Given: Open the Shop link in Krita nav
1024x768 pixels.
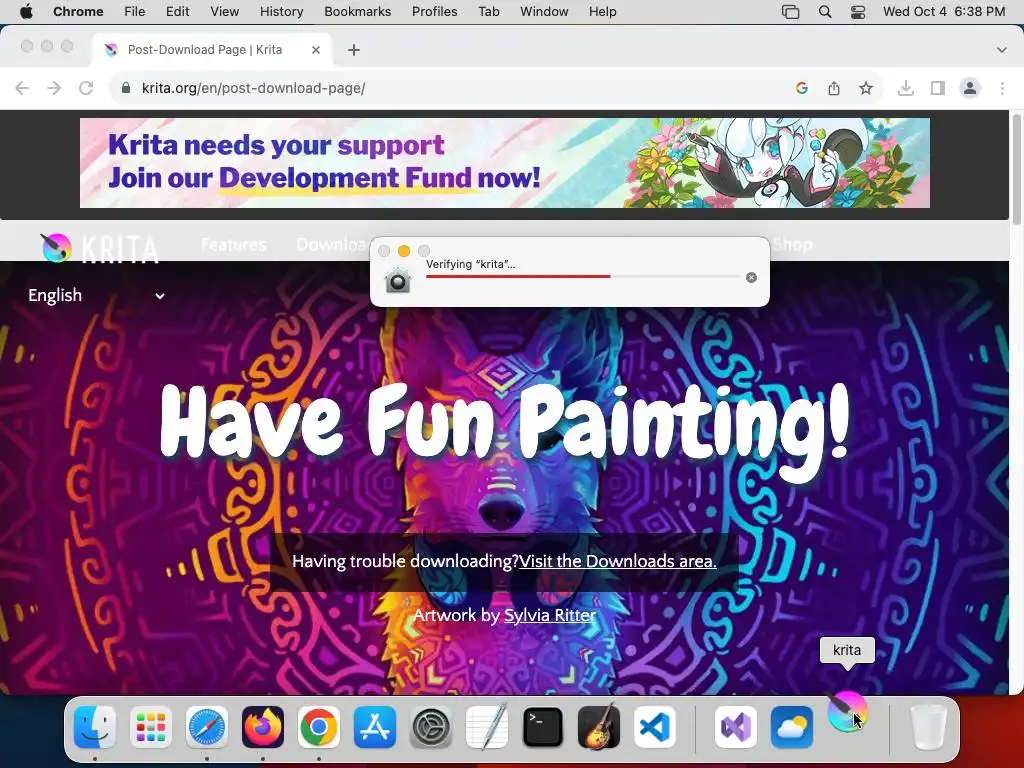Looking at the screenshot, I should click(792, 245).
